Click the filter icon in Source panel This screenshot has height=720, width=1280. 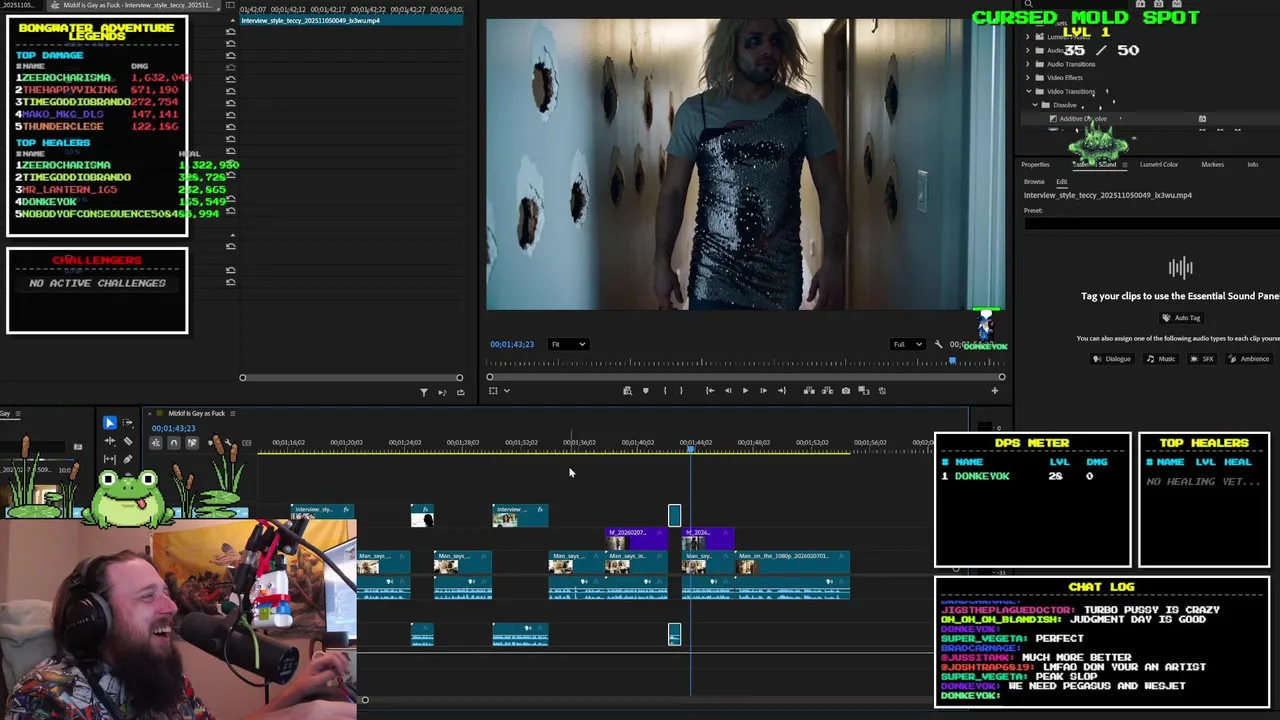tap(423, 392)
